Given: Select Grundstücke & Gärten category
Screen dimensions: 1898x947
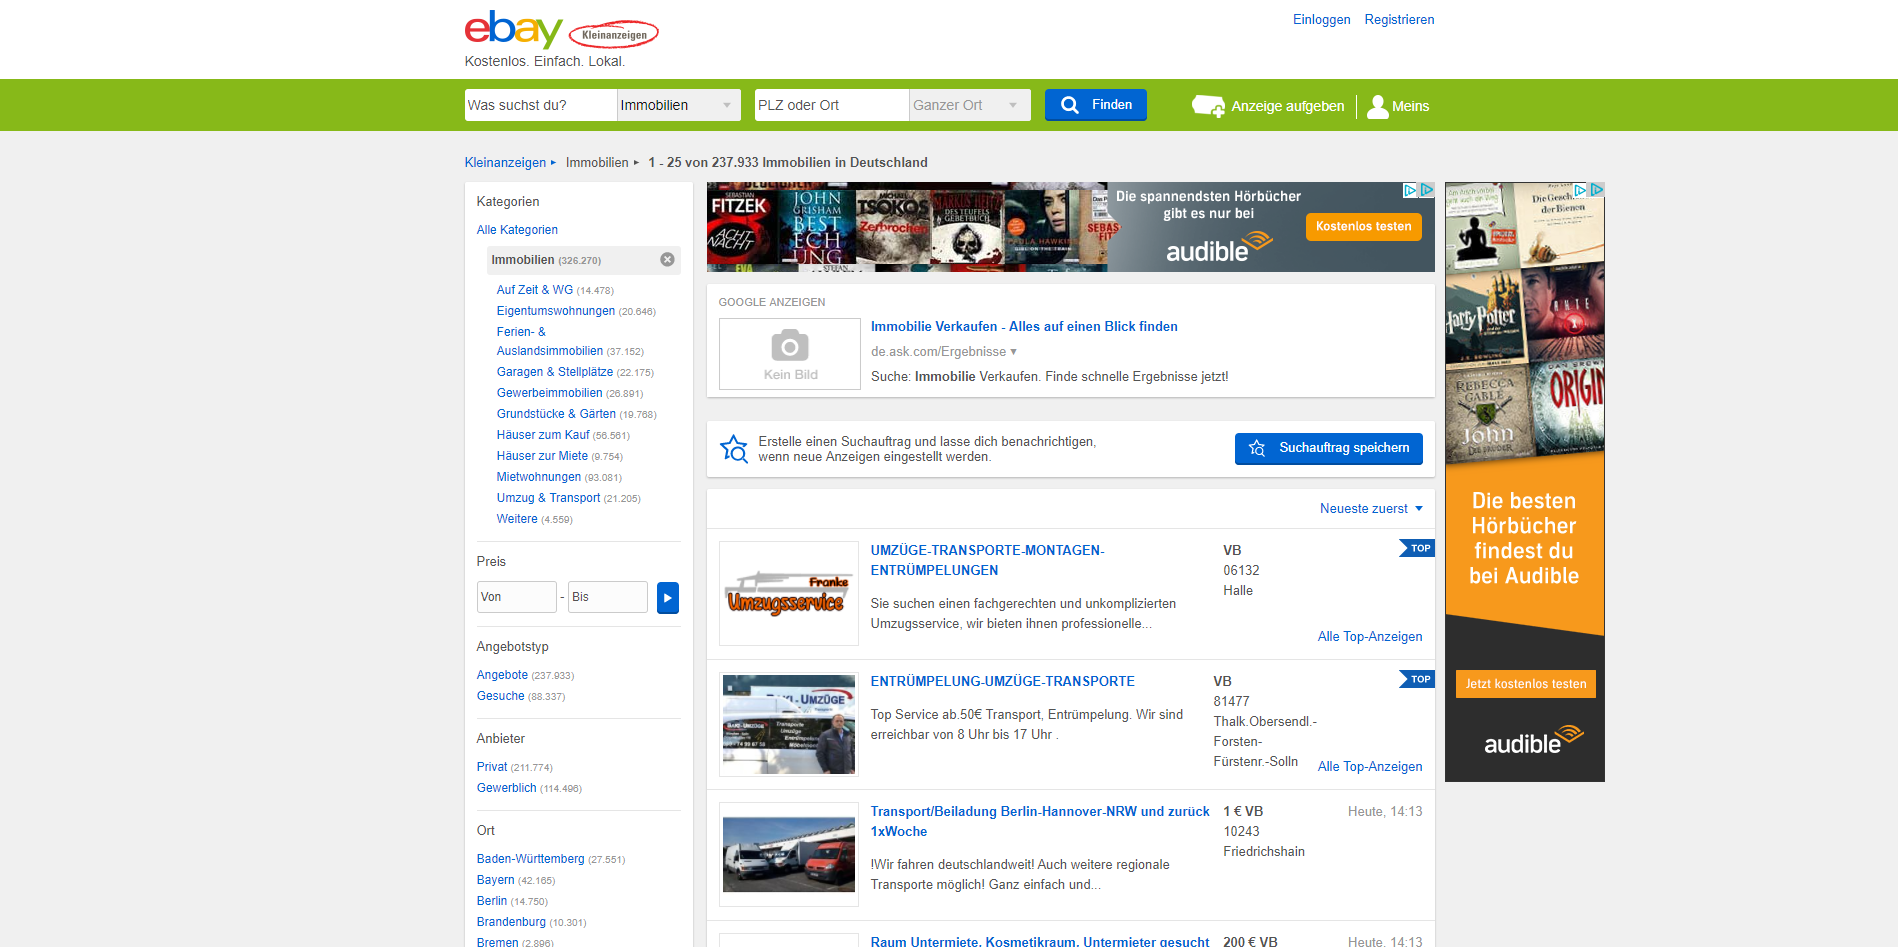Looking at the screenshot, I should 556,414.
